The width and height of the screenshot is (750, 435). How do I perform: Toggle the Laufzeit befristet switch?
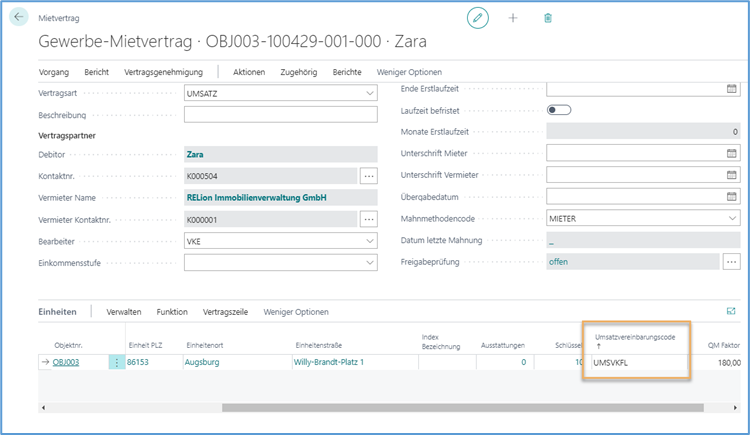click(558, 110)
